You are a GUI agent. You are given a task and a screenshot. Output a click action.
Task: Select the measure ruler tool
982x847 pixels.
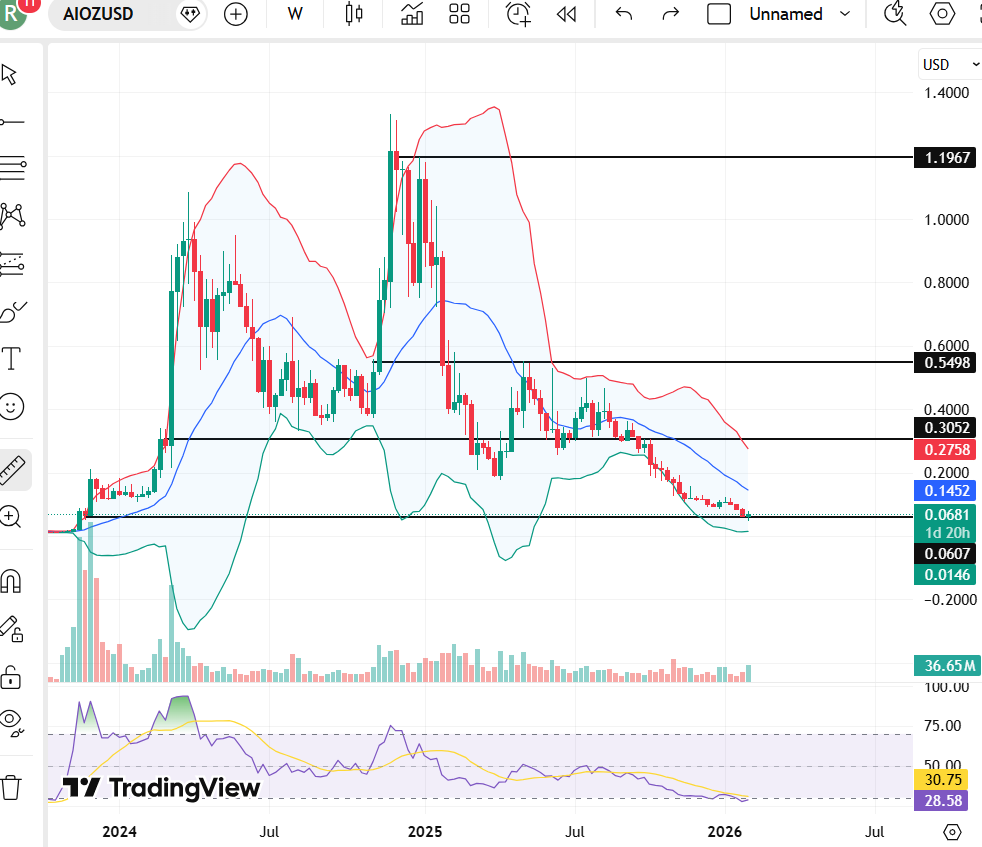tap(14, 469)
